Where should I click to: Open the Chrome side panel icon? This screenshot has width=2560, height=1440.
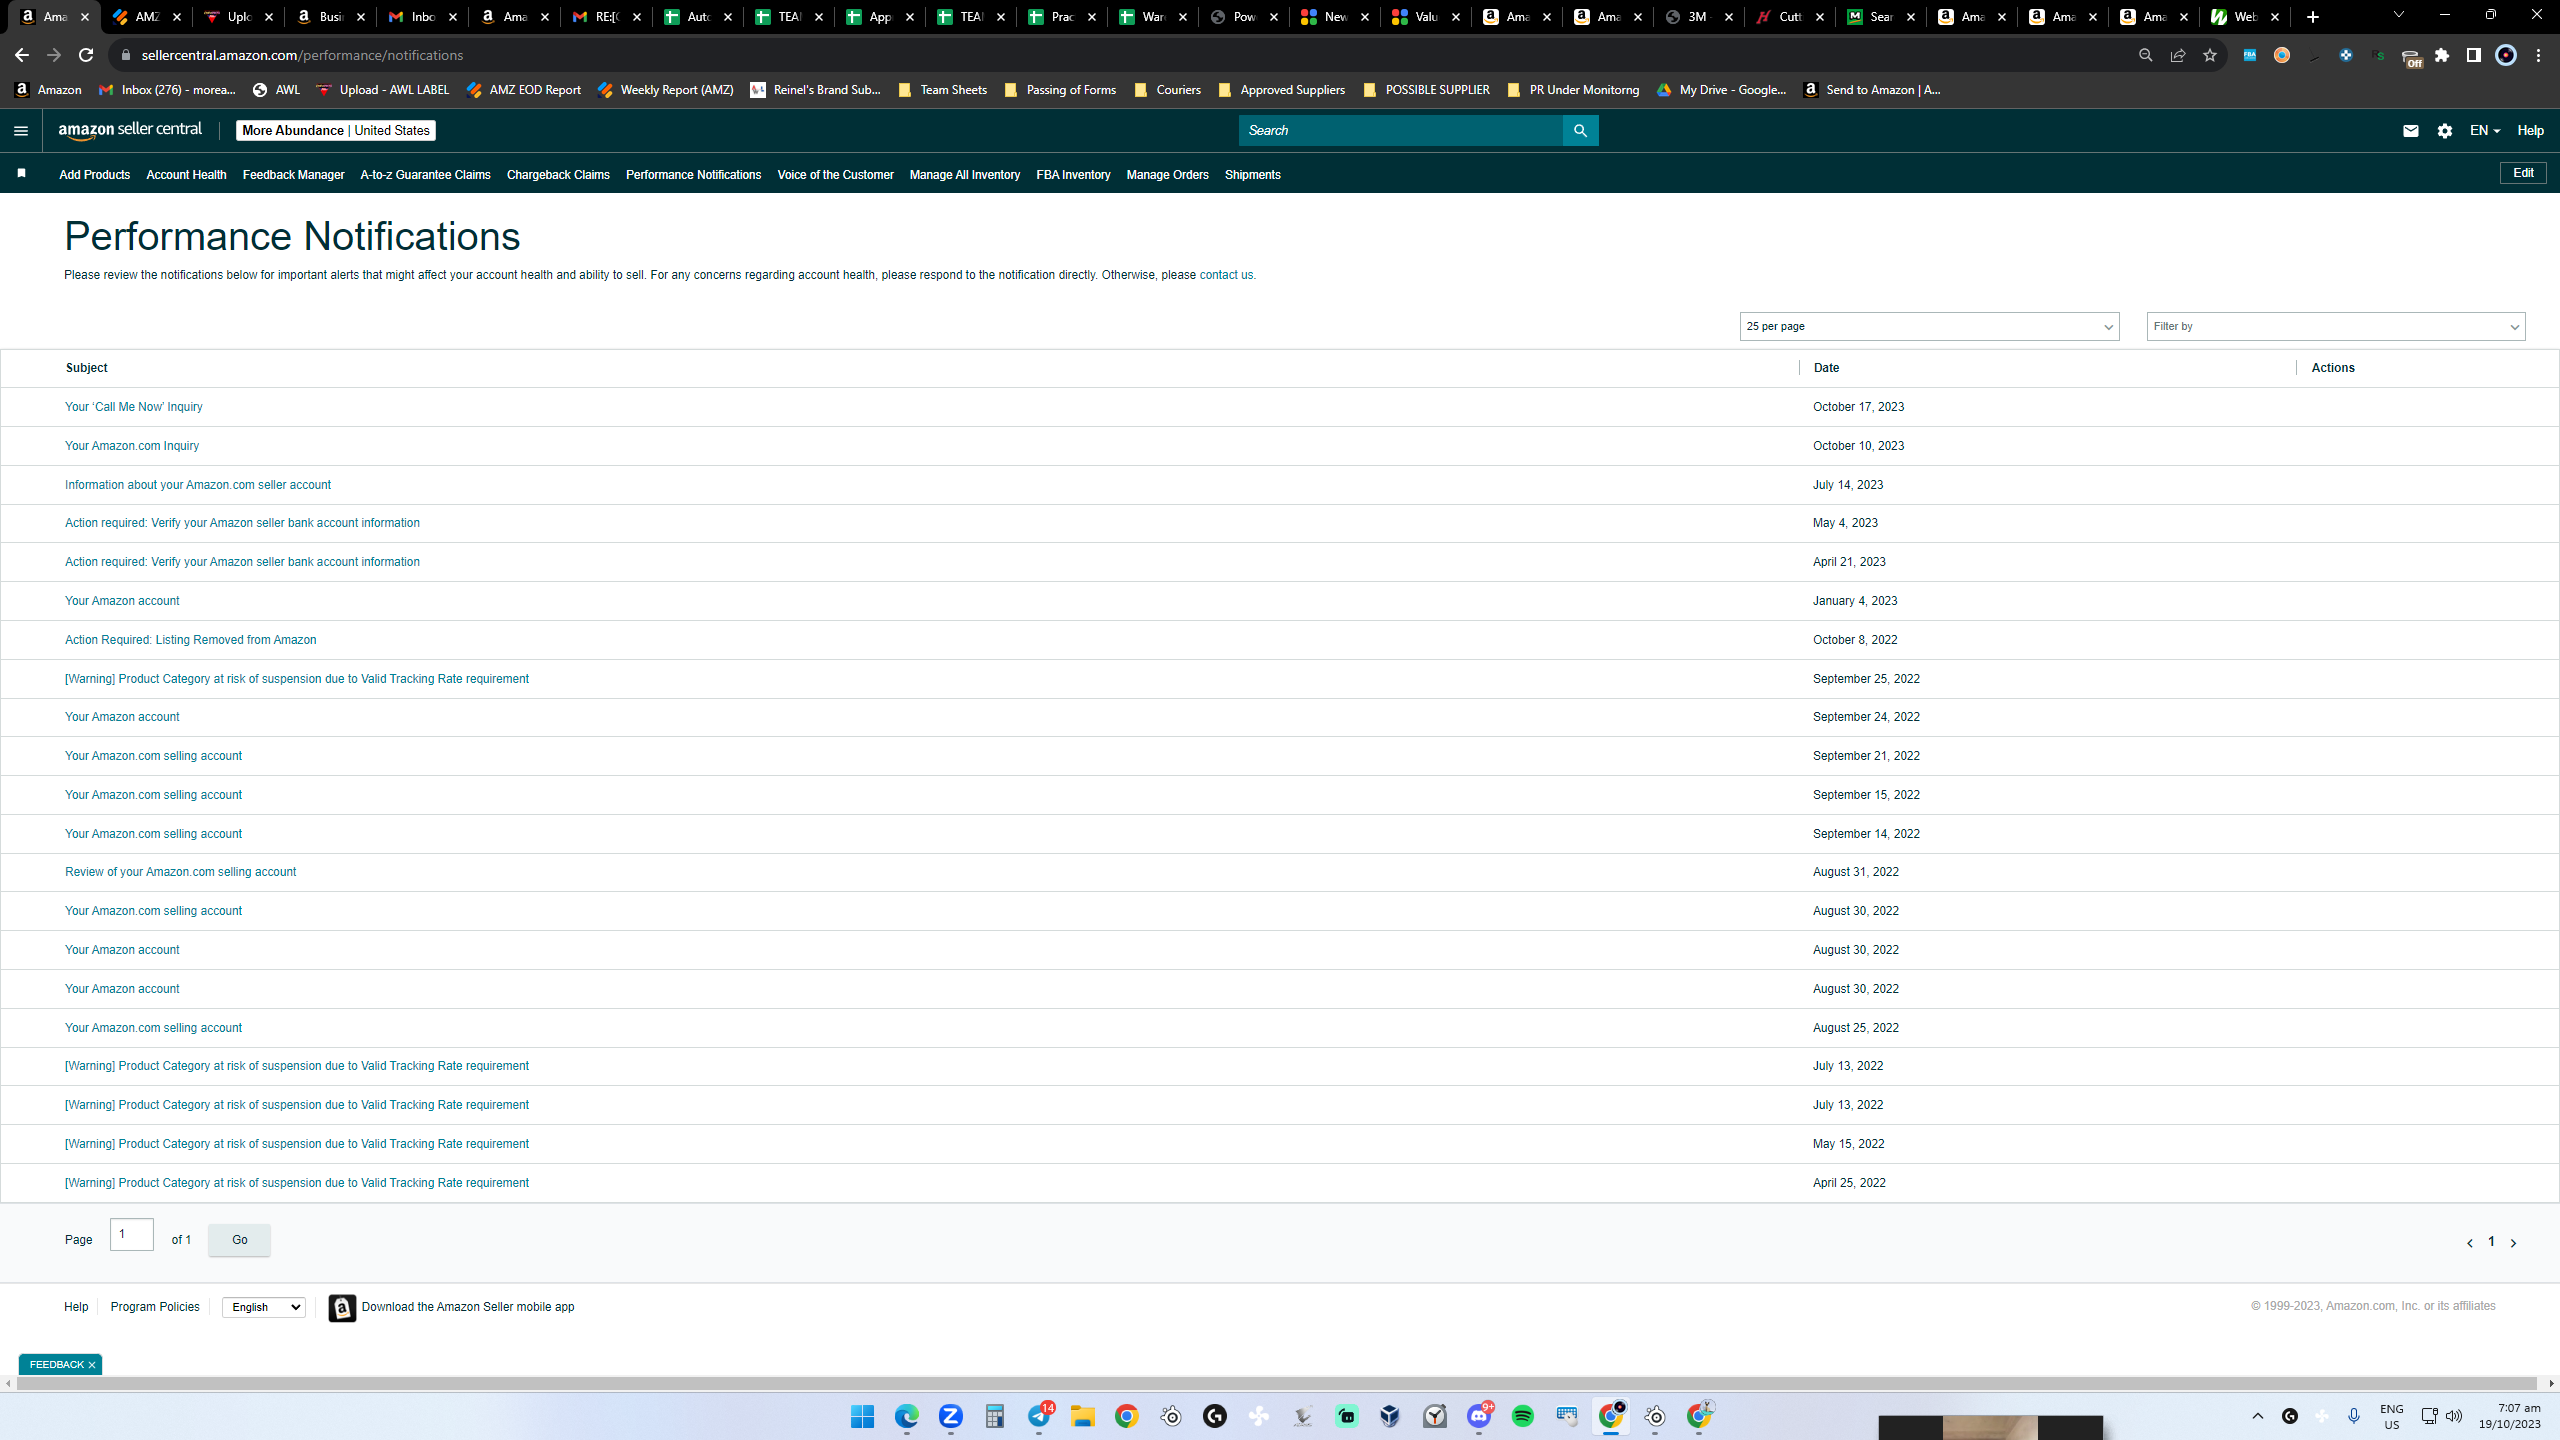click(x=2473, y=55)
